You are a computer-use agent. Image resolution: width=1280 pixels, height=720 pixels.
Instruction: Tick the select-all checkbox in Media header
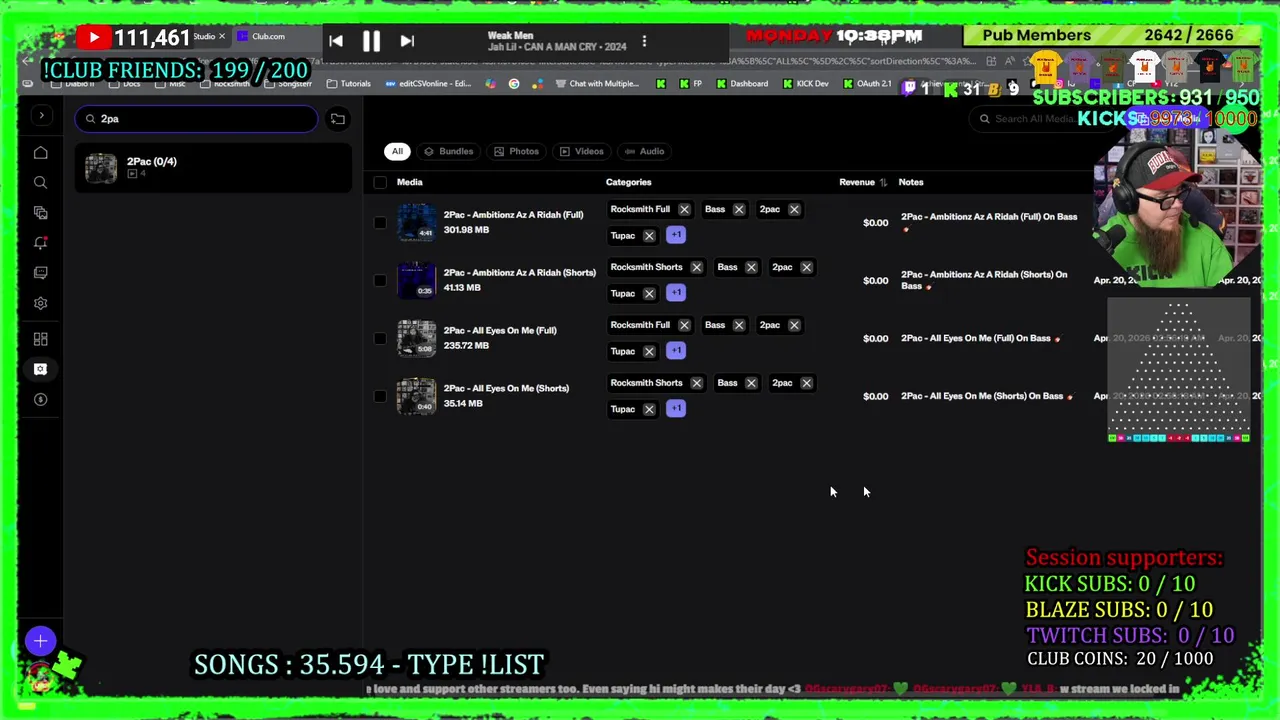click(x=380, y=183)
